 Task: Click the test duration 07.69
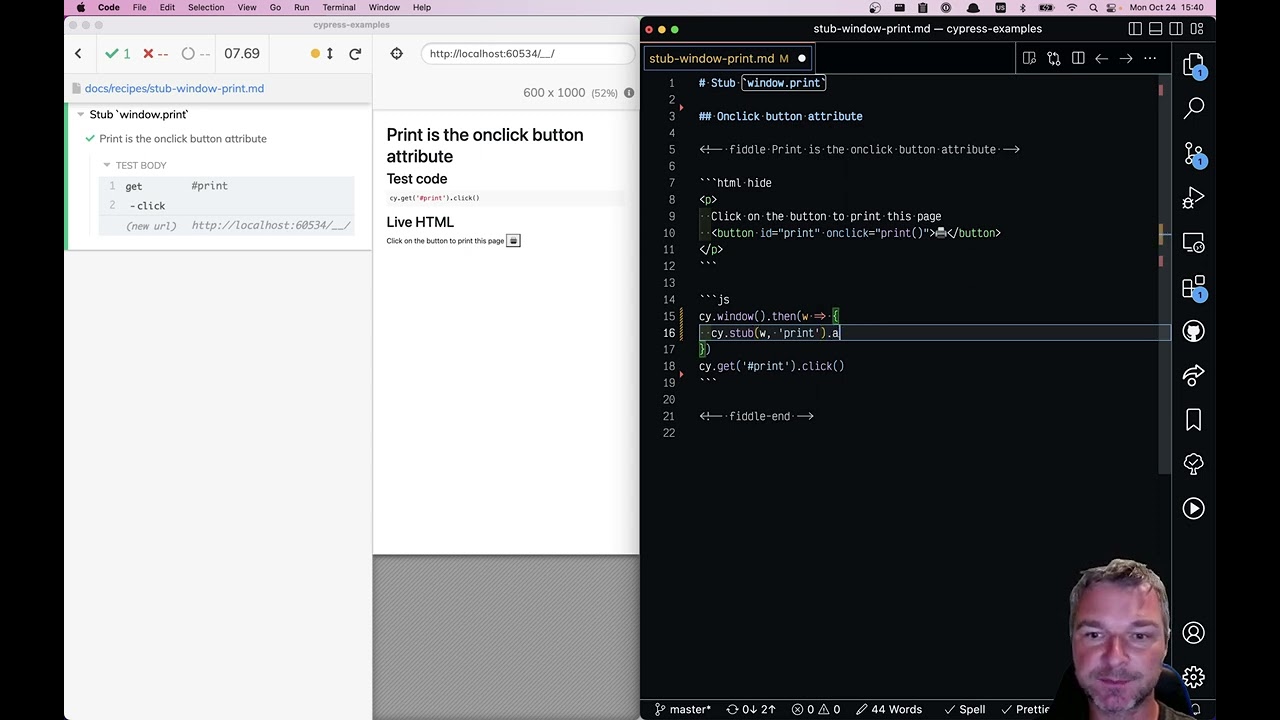pos(242,53)
